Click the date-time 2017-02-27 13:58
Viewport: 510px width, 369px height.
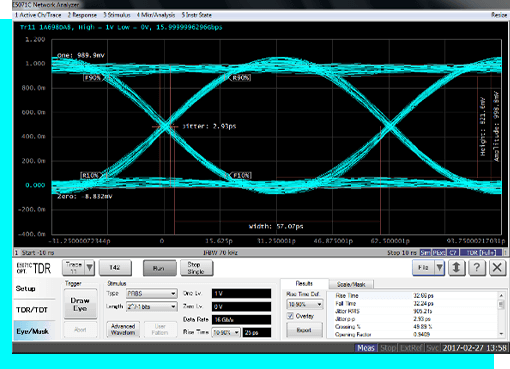474,348
